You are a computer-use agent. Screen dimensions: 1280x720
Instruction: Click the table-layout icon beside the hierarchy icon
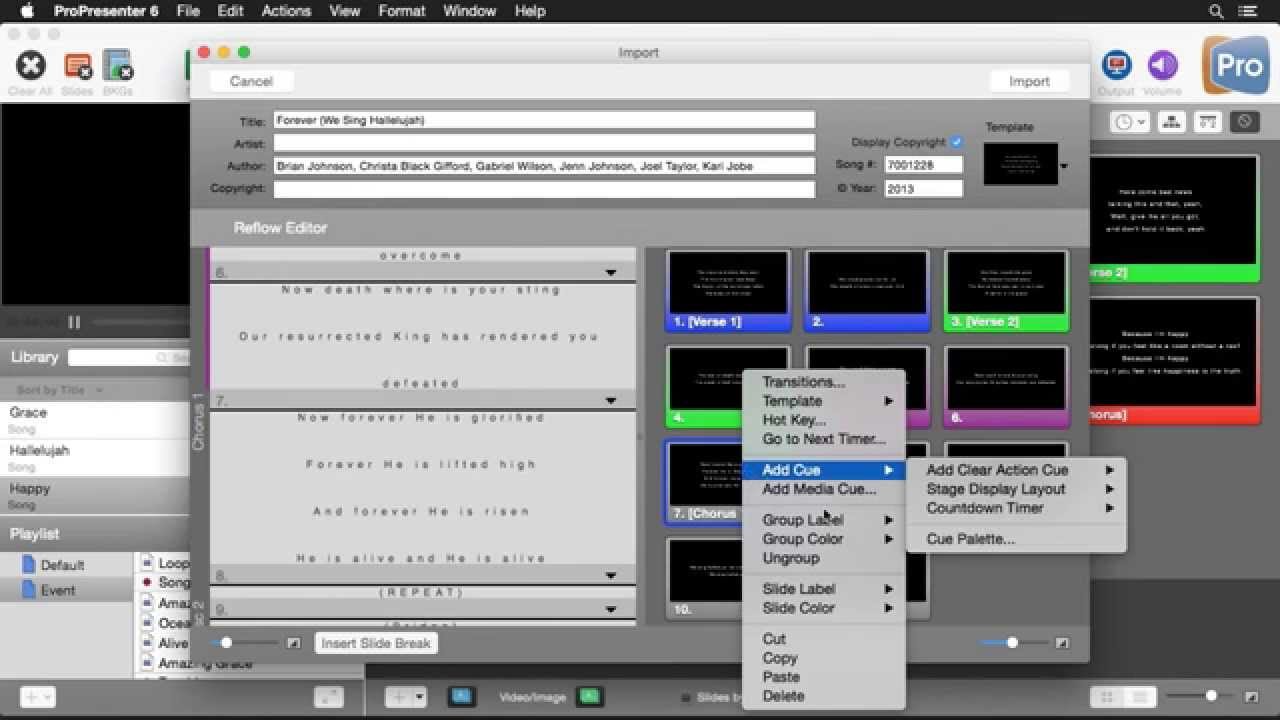(1208, 122)
